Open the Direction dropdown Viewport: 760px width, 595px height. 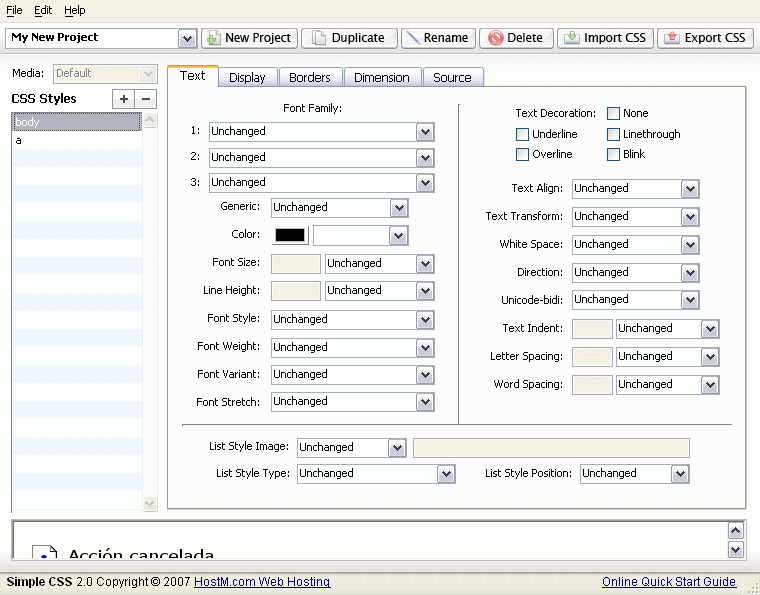tap(690, 273)
